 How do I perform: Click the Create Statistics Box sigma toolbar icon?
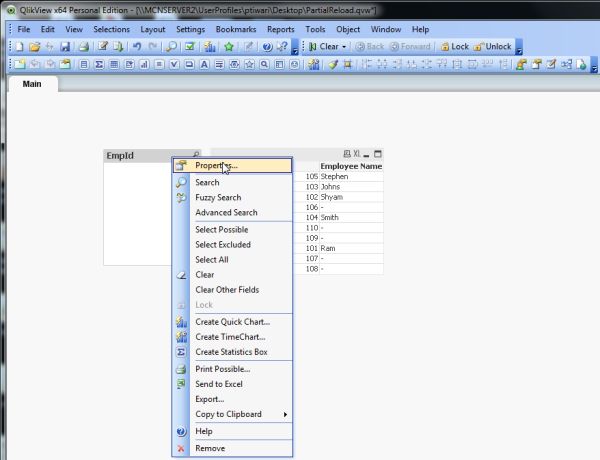pyautogui.click(x=99, y=64)
